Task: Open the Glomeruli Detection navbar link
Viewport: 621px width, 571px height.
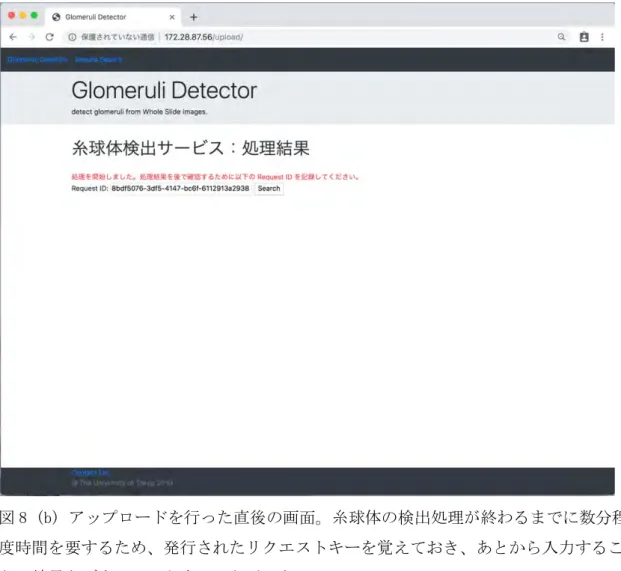Action: (38, 59)
